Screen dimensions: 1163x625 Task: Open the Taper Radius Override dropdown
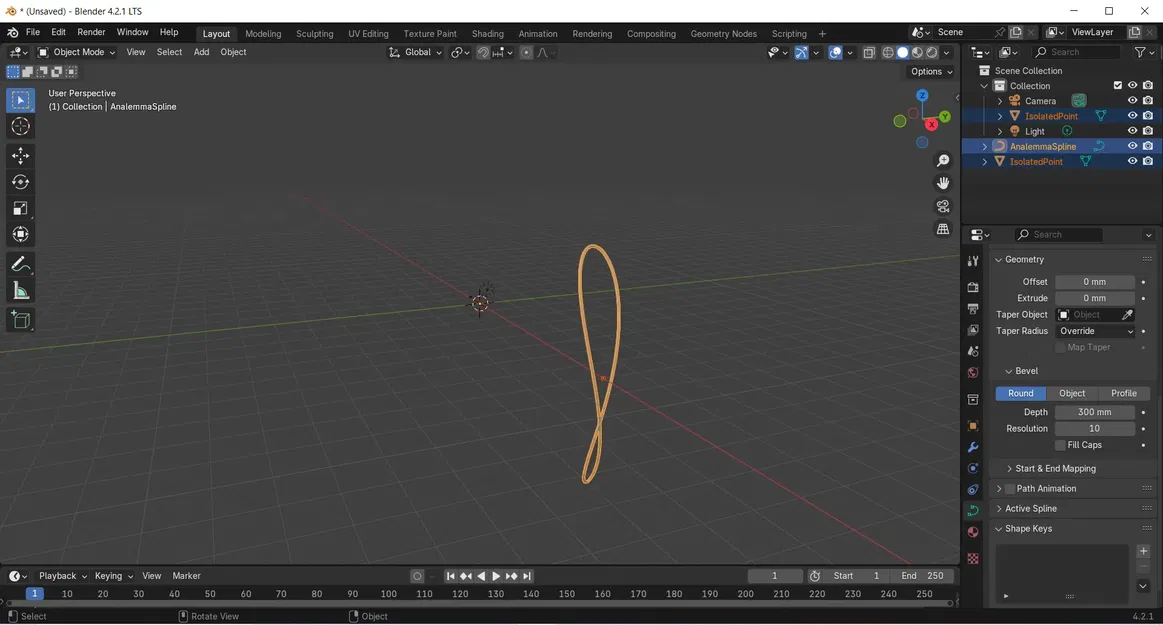click(1096, 331)
